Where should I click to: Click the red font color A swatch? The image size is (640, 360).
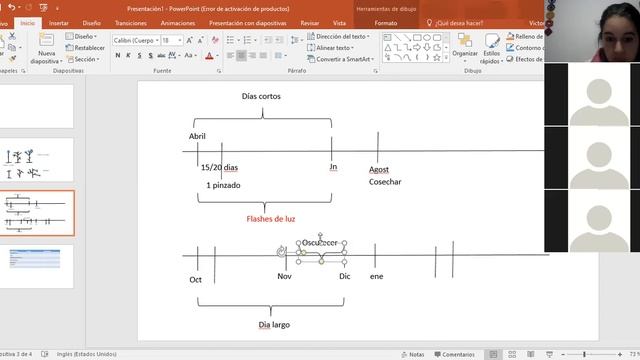pyautogui.click(x=209, y=56)
